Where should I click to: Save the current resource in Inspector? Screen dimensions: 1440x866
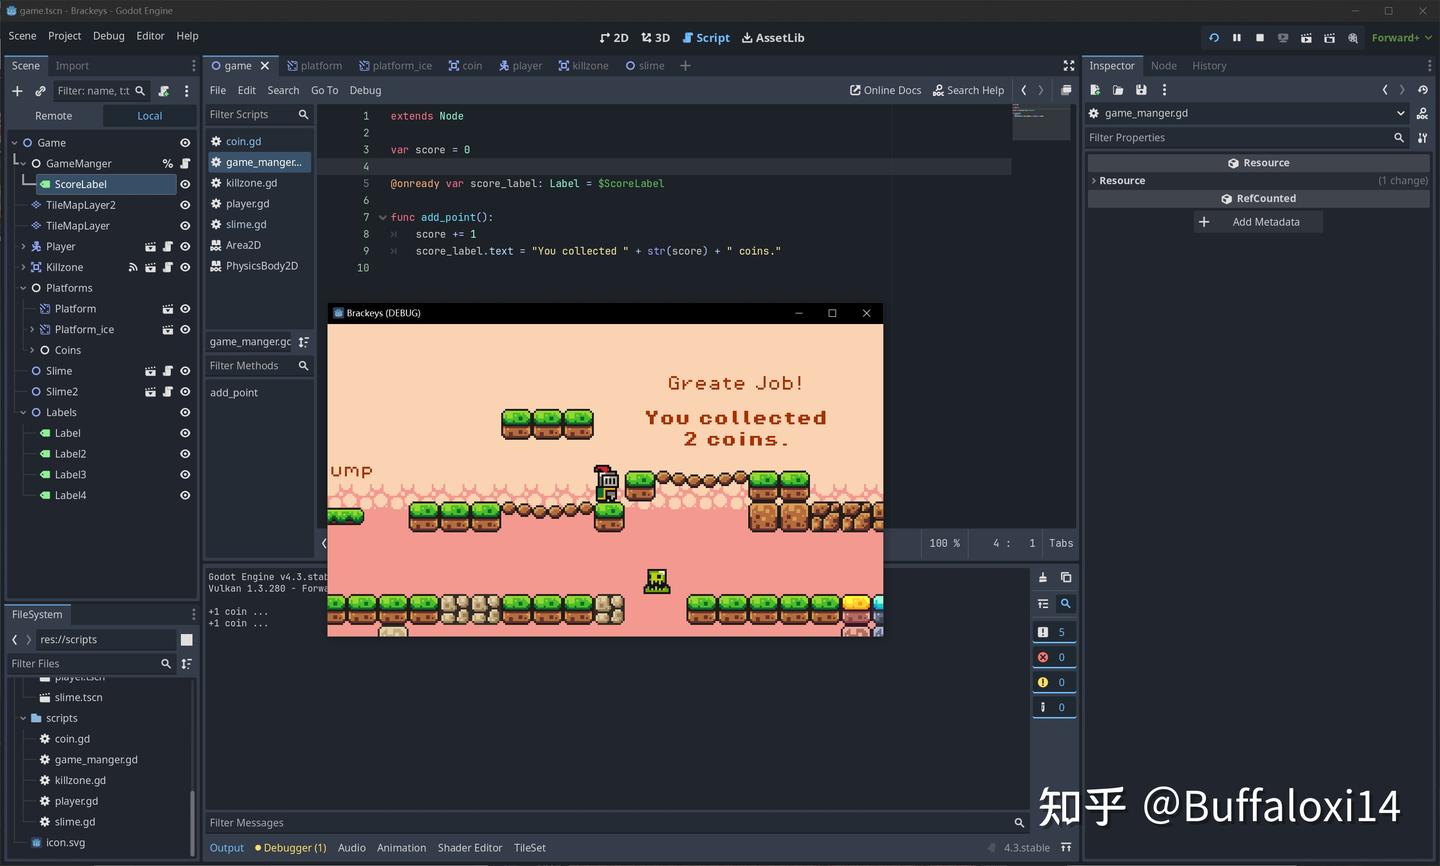1141,90
